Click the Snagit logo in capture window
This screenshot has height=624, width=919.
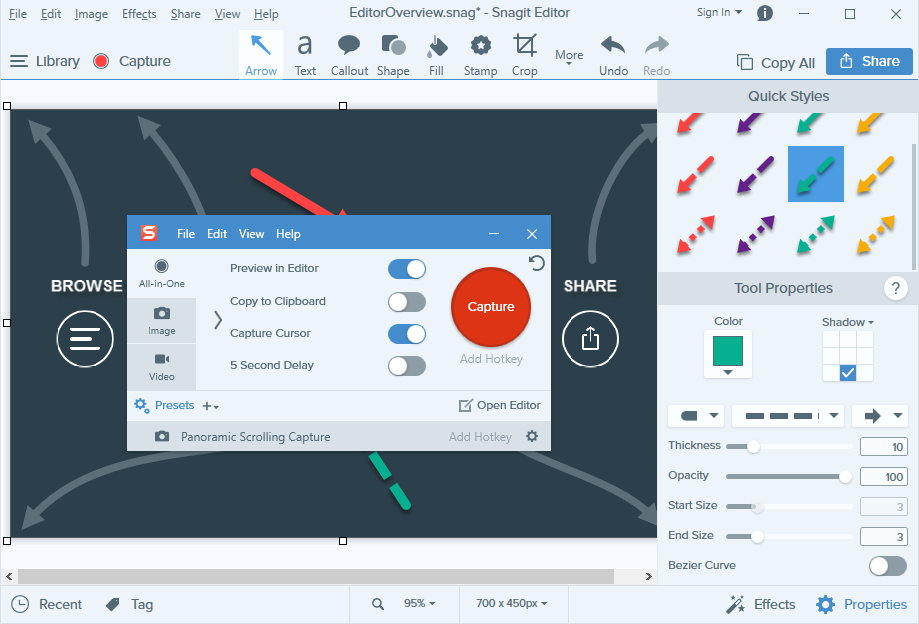coord(149,233)
